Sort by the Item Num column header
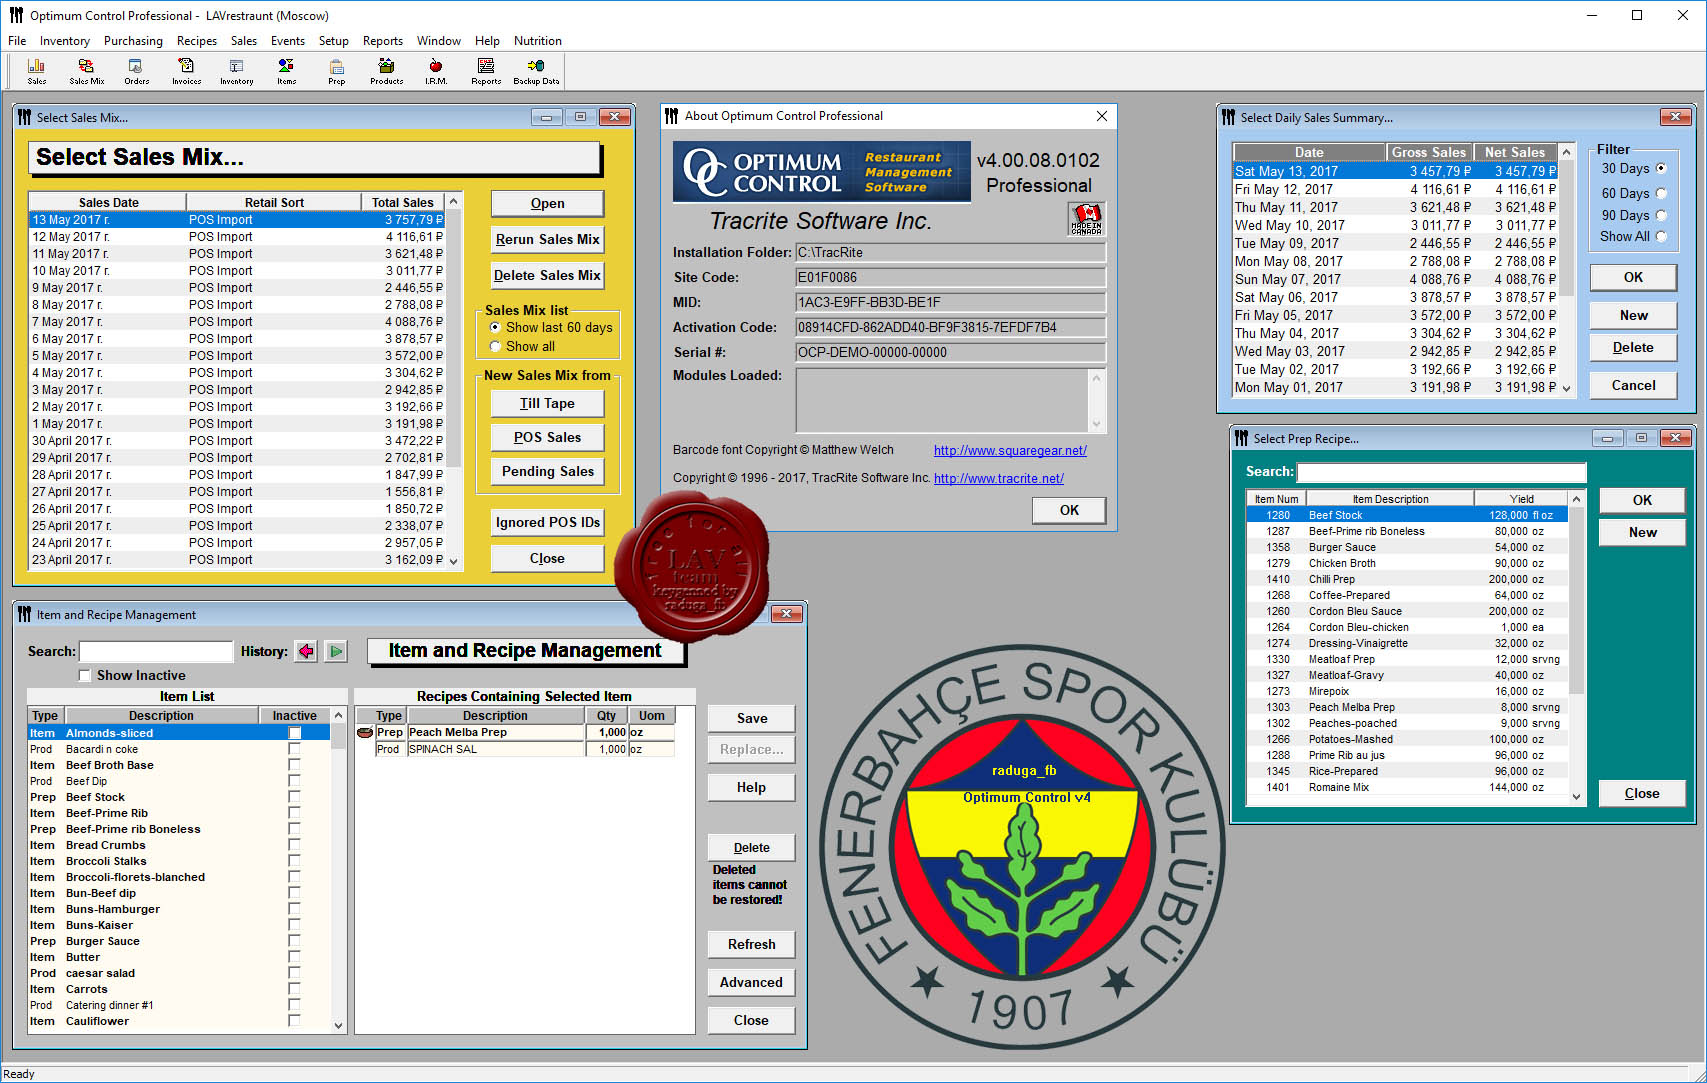Screen dimensions: 1707x1083 point(1277,499)
